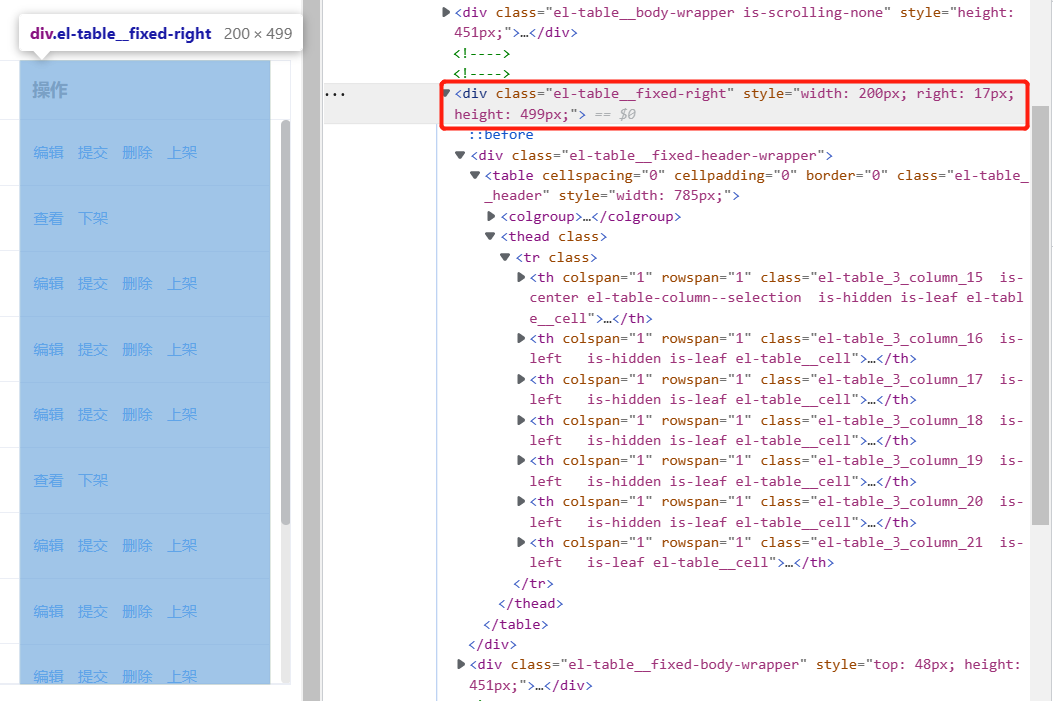Viewport: 1053px width, 701px height.
Task: Click the ellipsis more-actions icon beside highlighted div
Action: pos(335,93)
